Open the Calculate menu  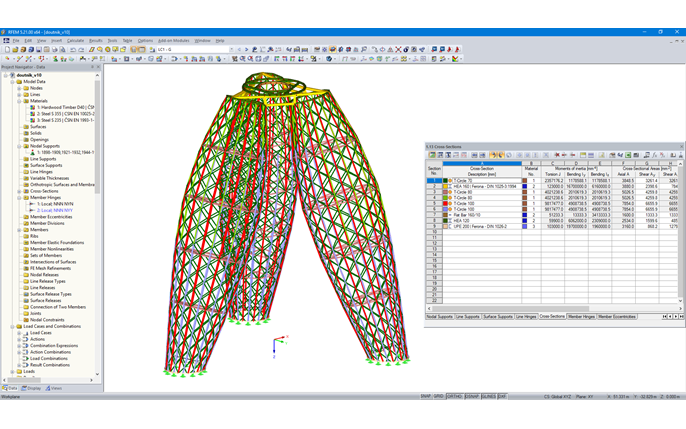coord(75,40)
